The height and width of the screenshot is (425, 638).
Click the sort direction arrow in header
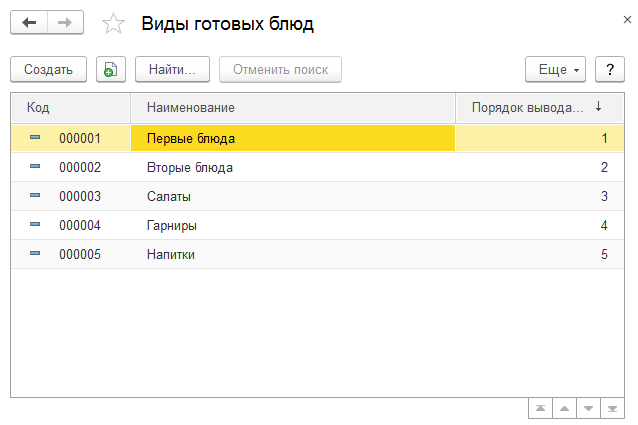598,107
